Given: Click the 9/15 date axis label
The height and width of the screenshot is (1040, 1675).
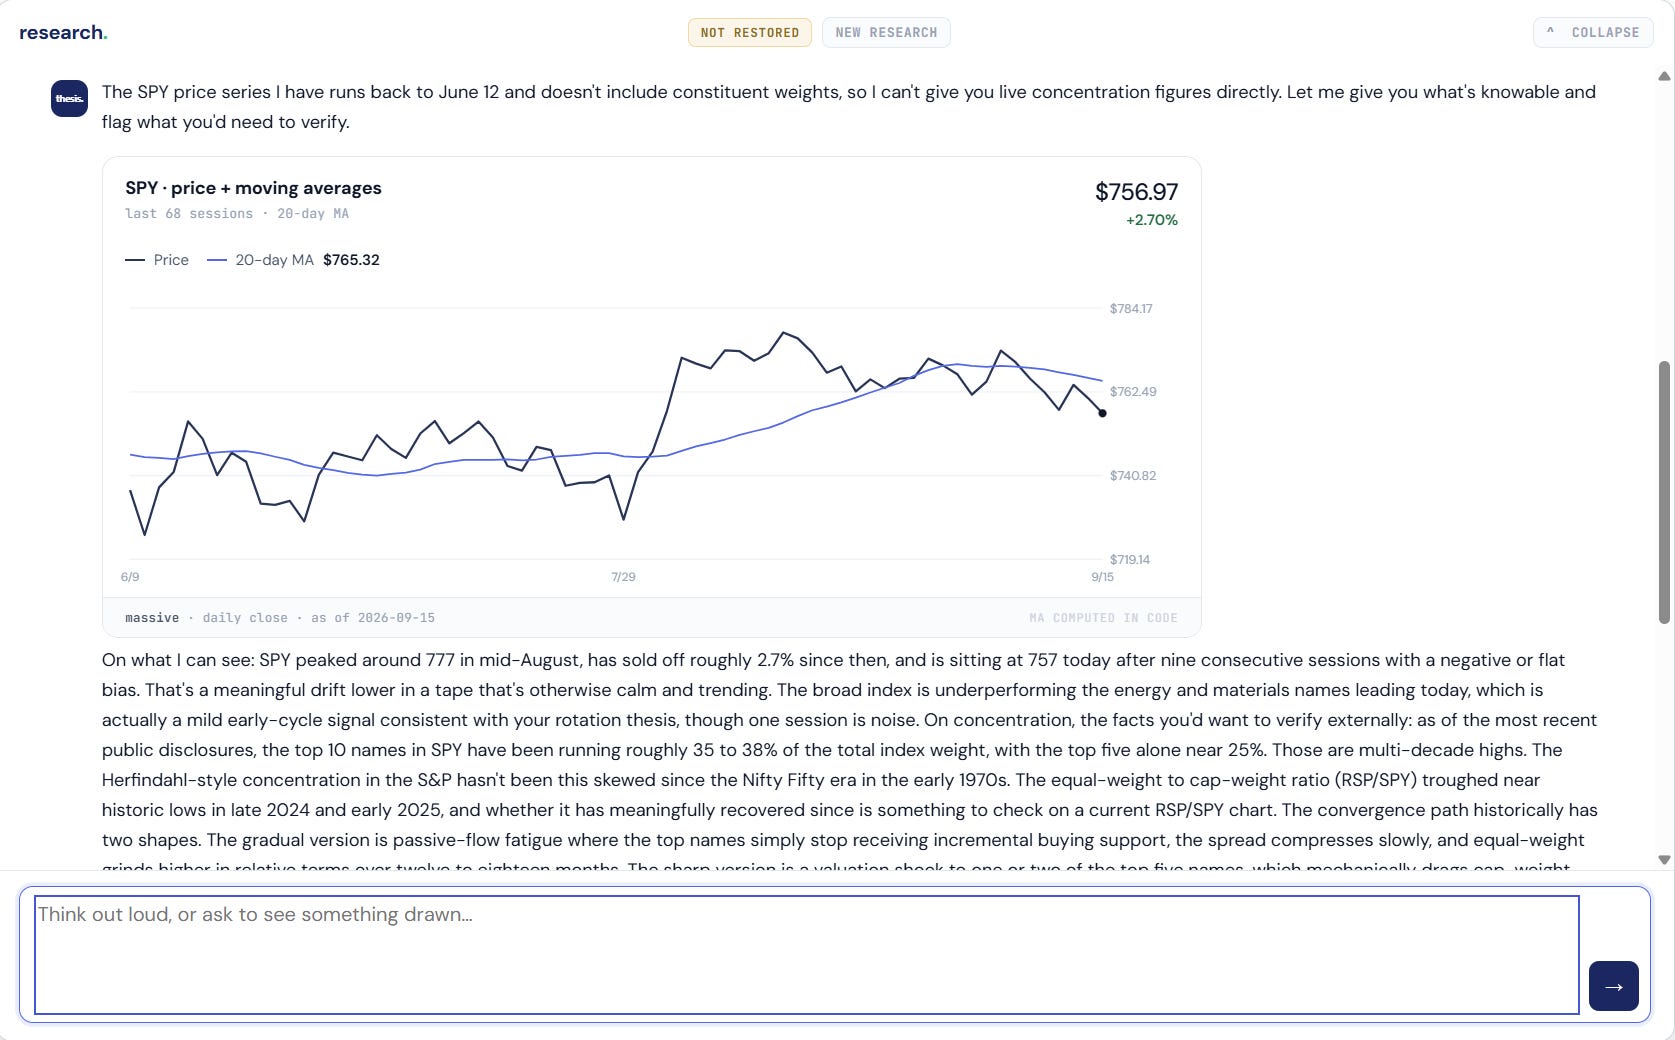Looking at the screenshot, I should [1102, 577].
